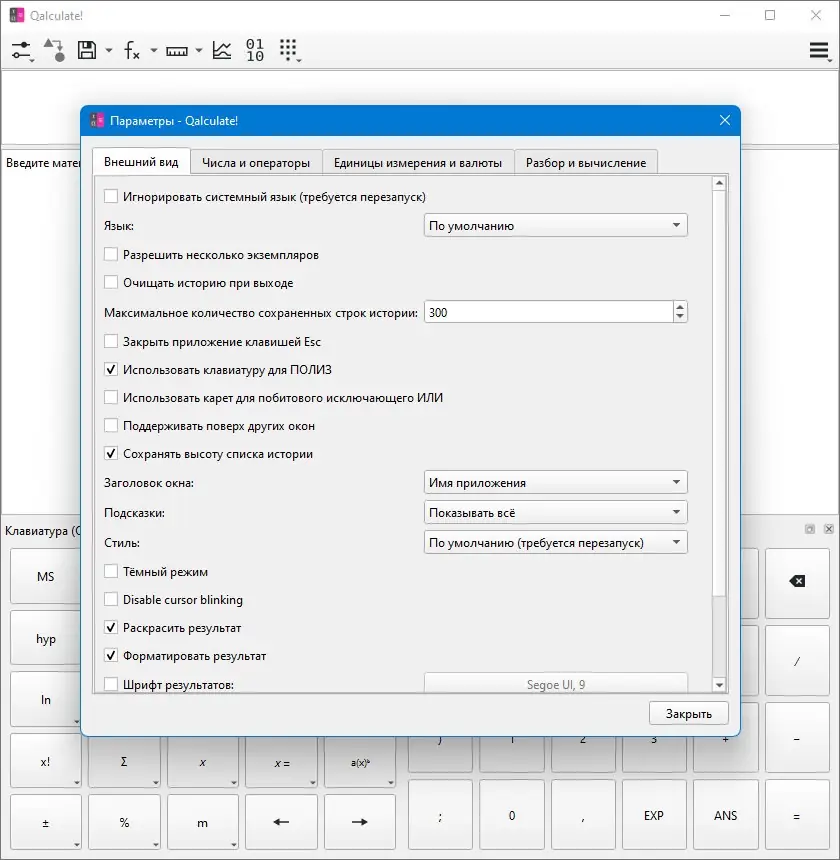This screenshot has width=840, height=860.
Task: Click the Закрыть button
Action: click(x=689, y=714)
